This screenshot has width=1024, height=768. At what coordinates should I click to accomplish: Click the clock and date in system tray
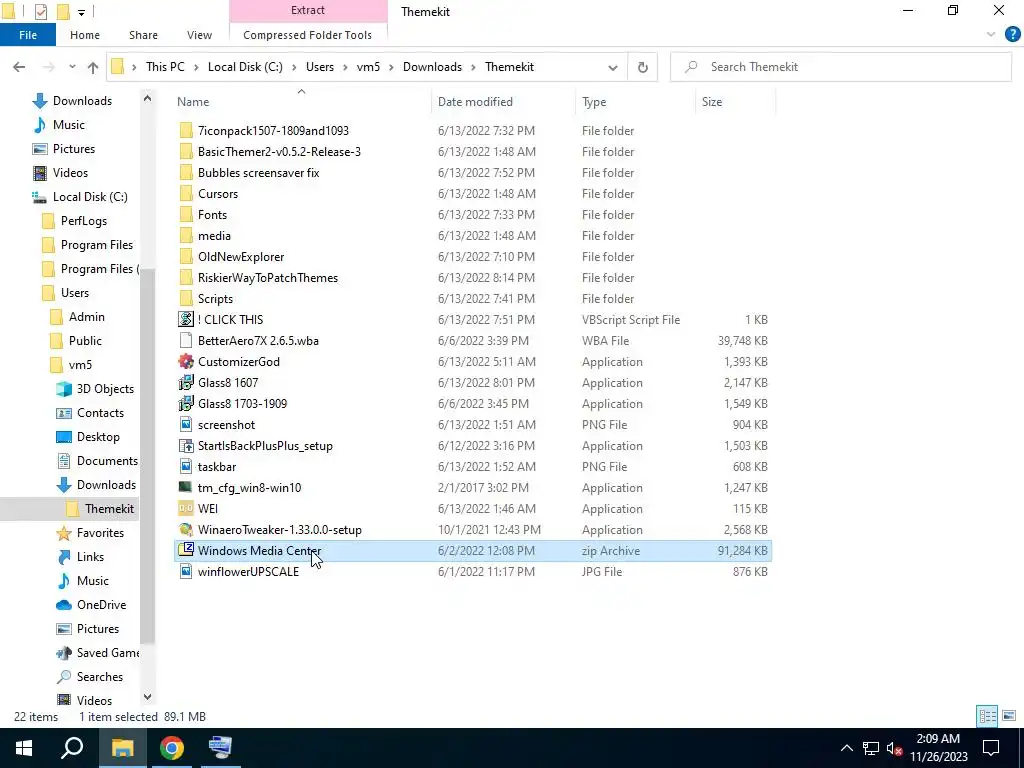(938, 748)
